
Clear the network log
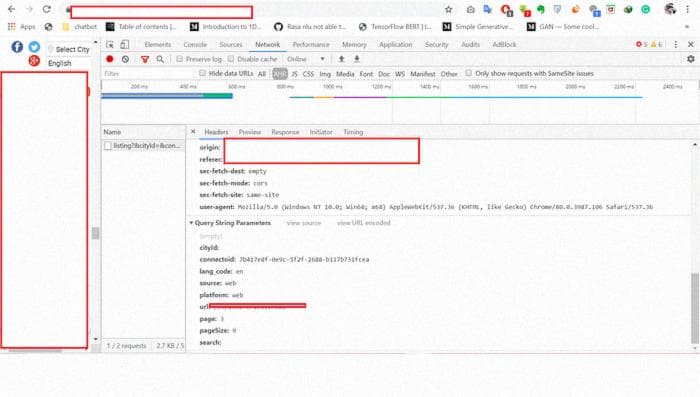[125, 59]
